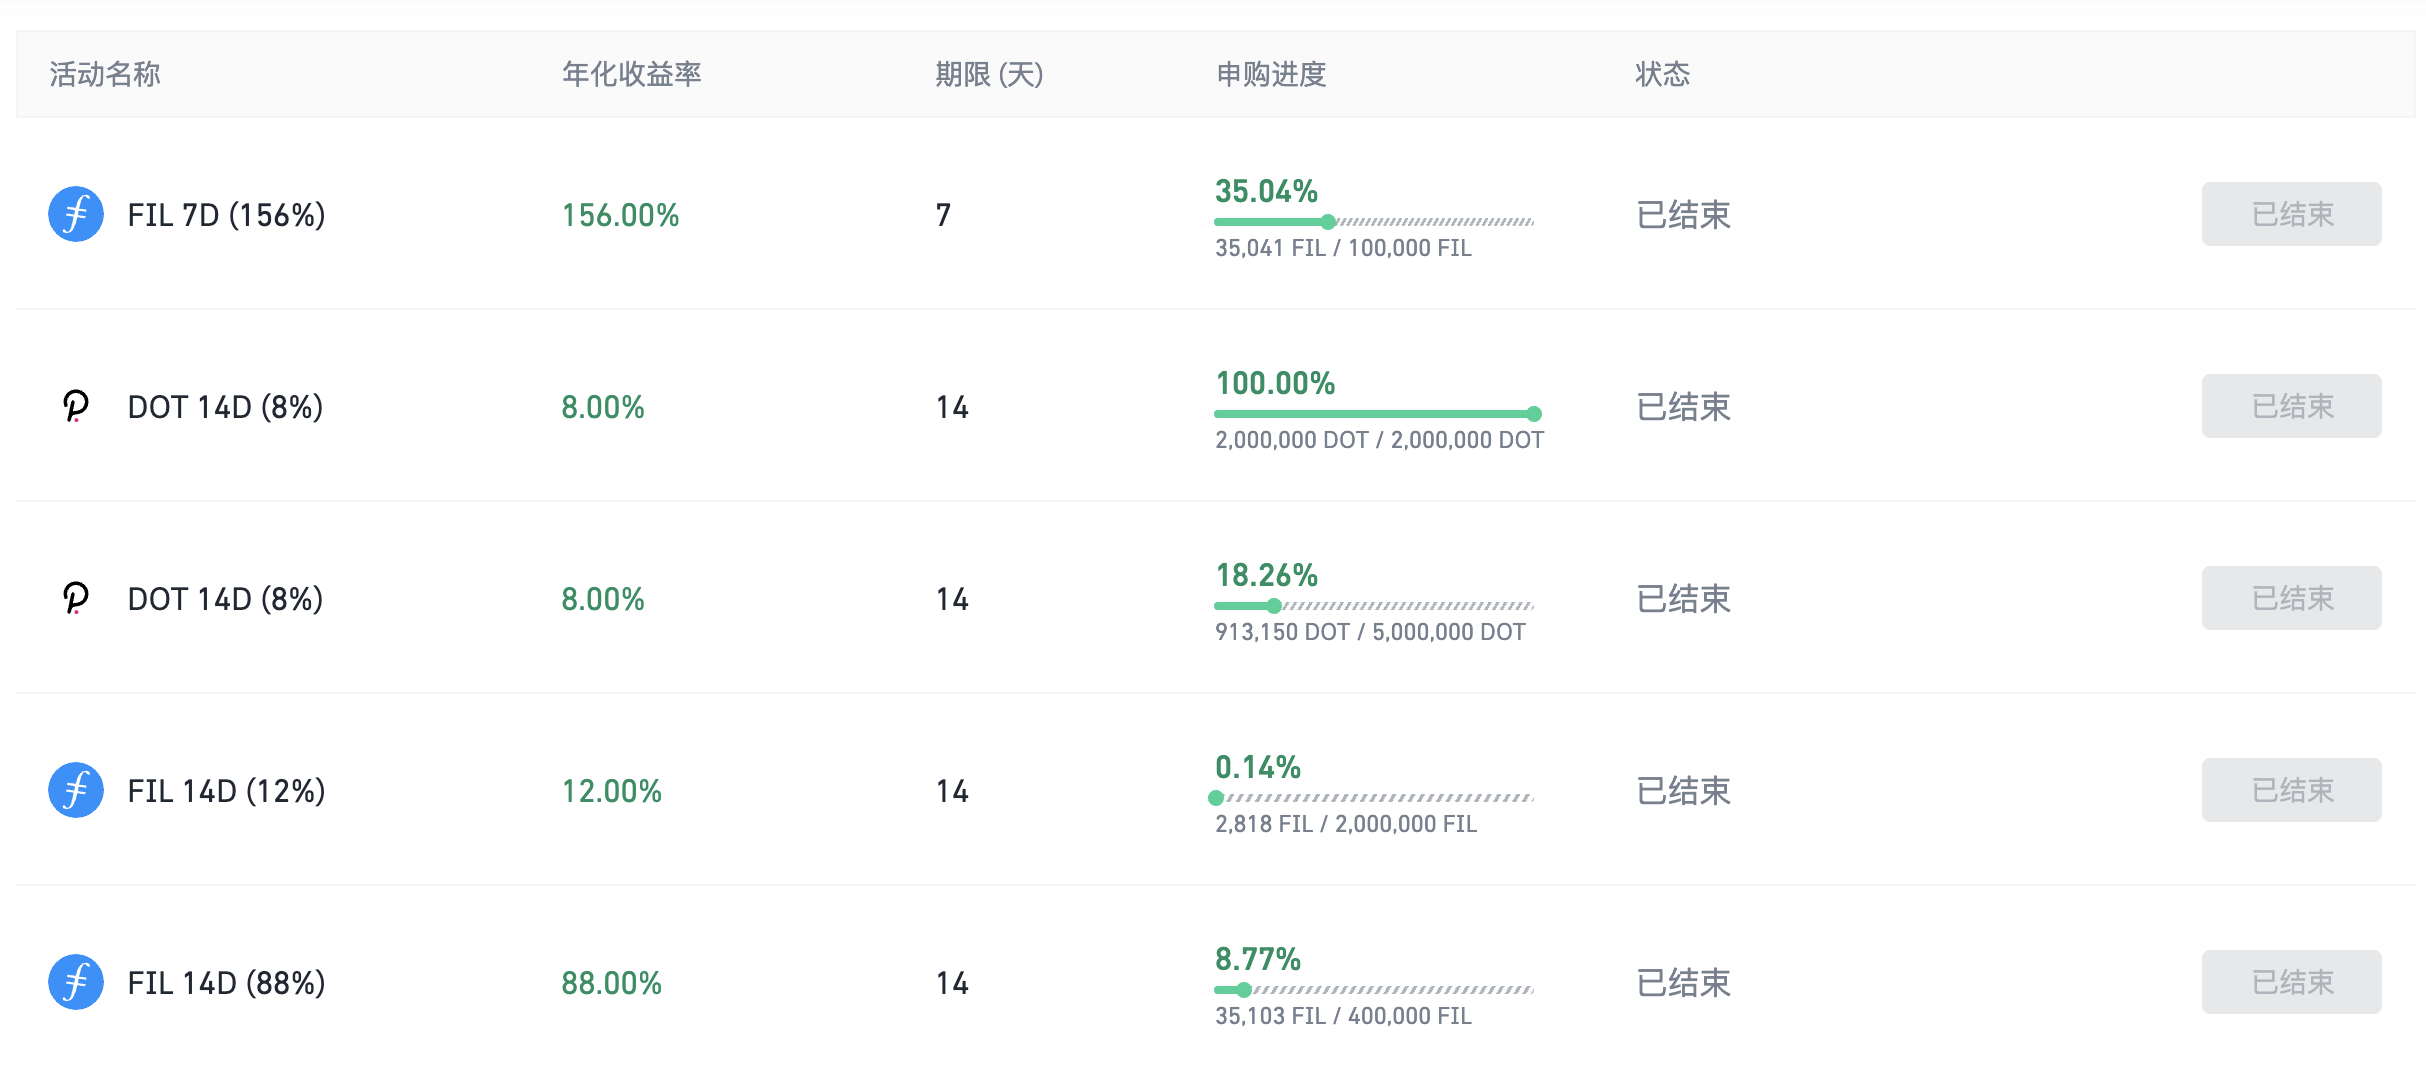Click 2,818 FIL / 2,000,000 FIL amount
The height and width of the screenshot is (1068, 2426).
(1345, 824)
